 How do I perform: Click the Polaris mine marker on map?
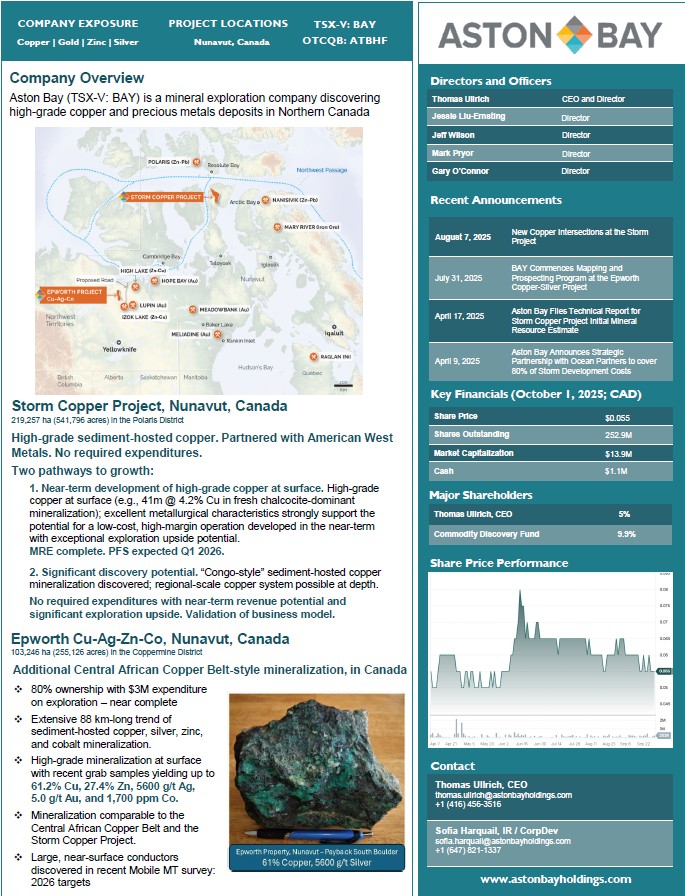click(196, 161)
